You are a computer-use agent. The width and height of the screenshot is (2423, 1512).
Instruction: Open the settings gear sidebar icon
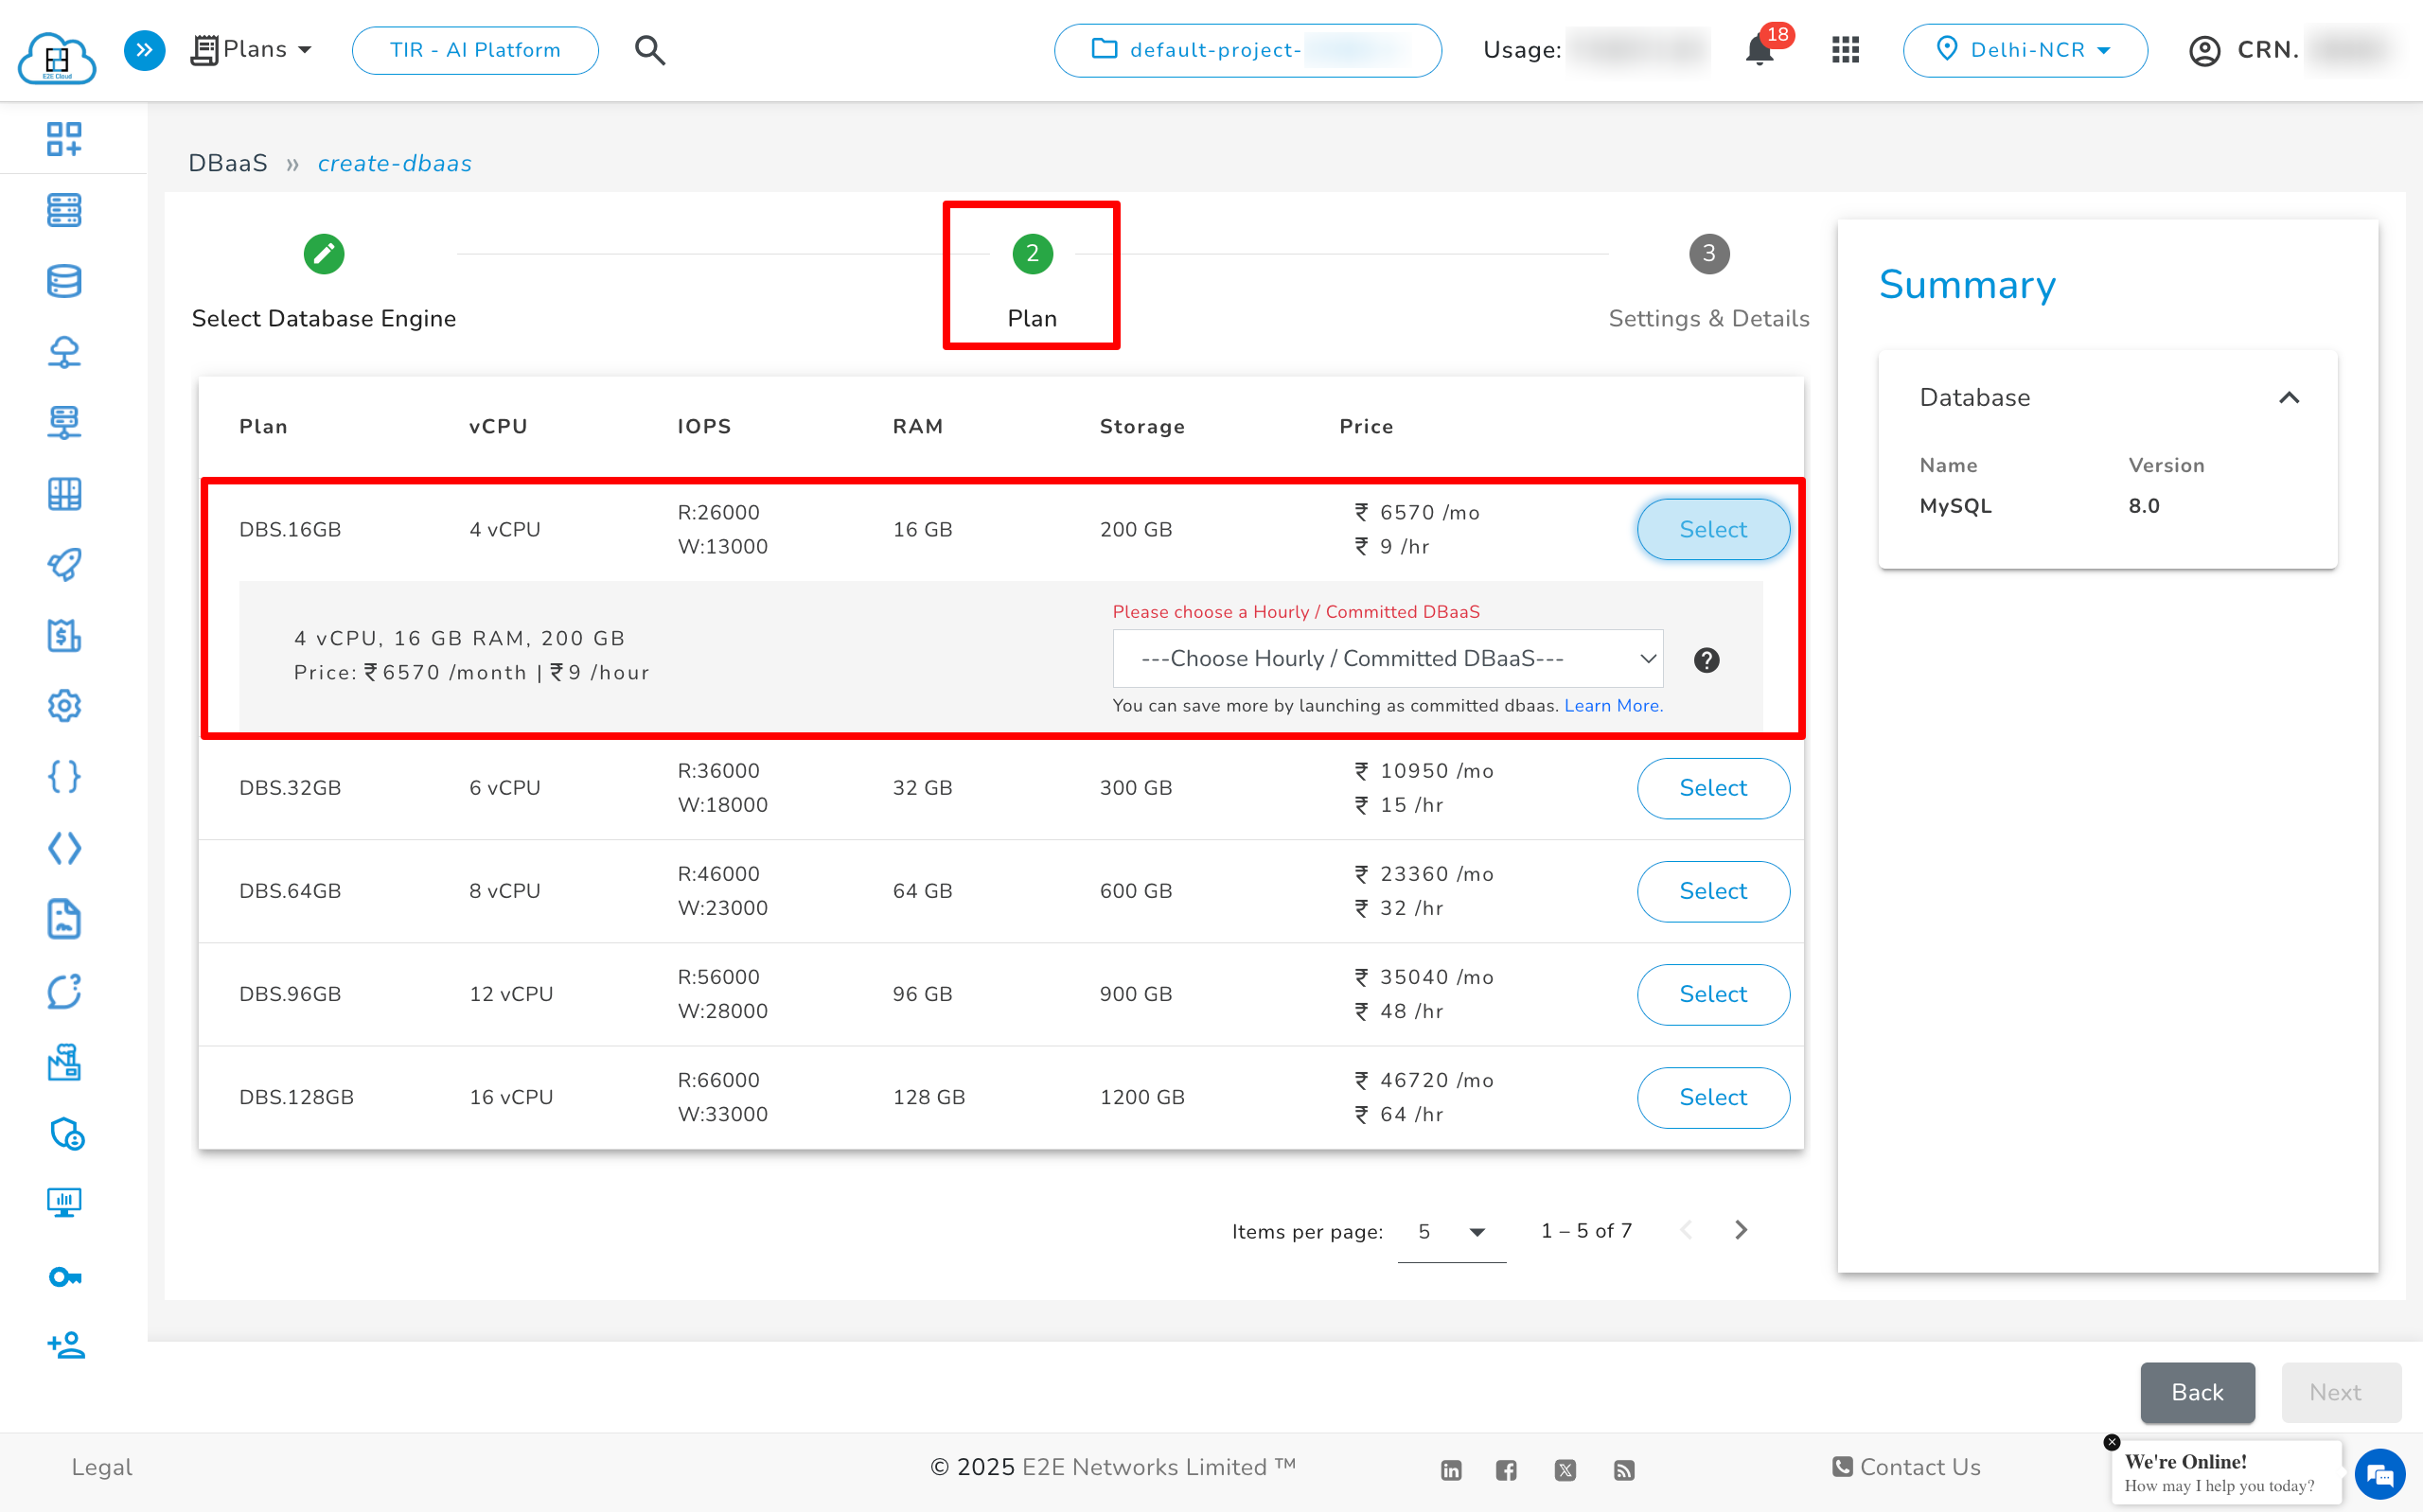click(64, 706)
